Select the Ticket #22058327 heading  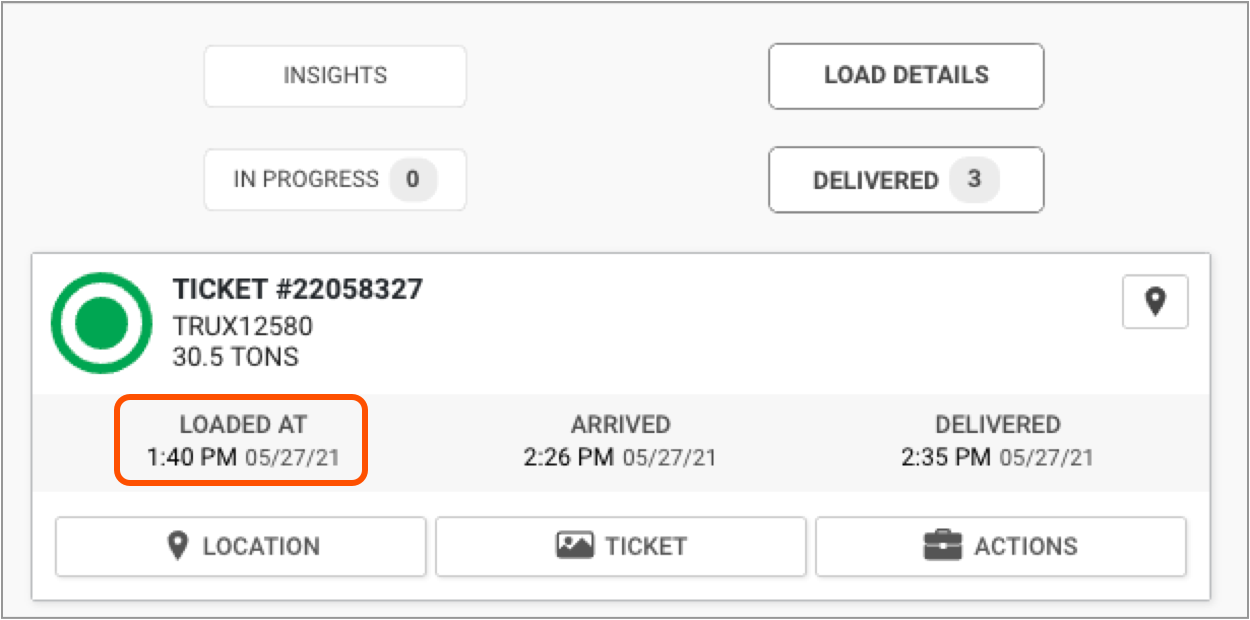[298, 290]
